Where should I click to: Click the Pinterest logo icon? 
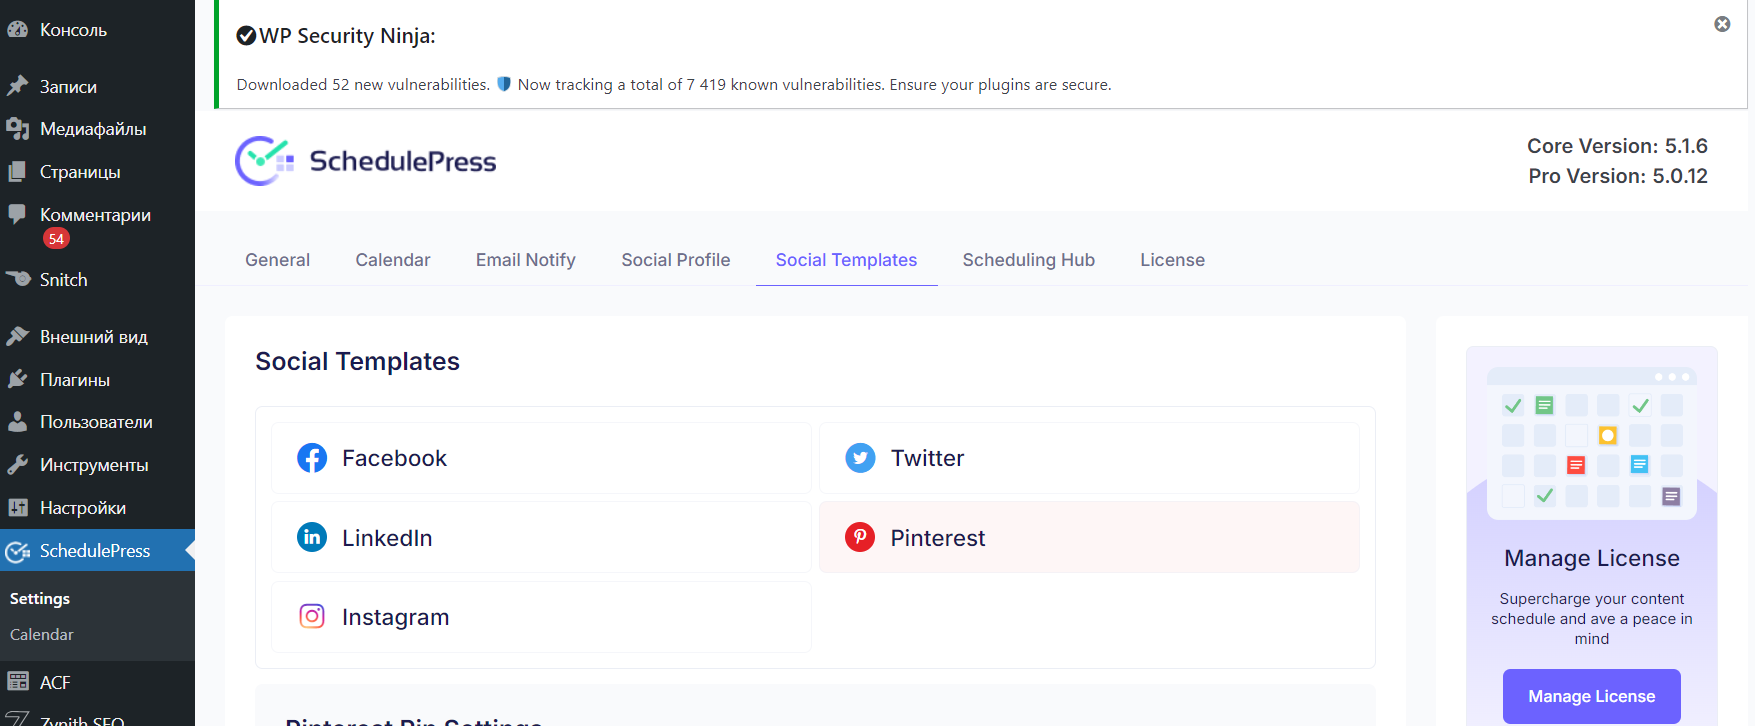pyautogui.click(x=860, y=537)
